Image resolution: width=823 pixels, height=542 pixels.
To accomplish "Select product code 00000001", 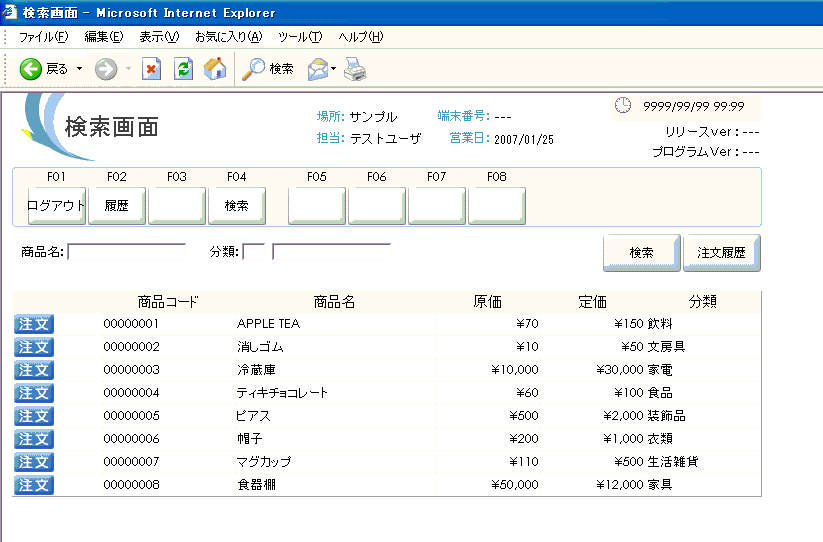I will click(131, 324).
